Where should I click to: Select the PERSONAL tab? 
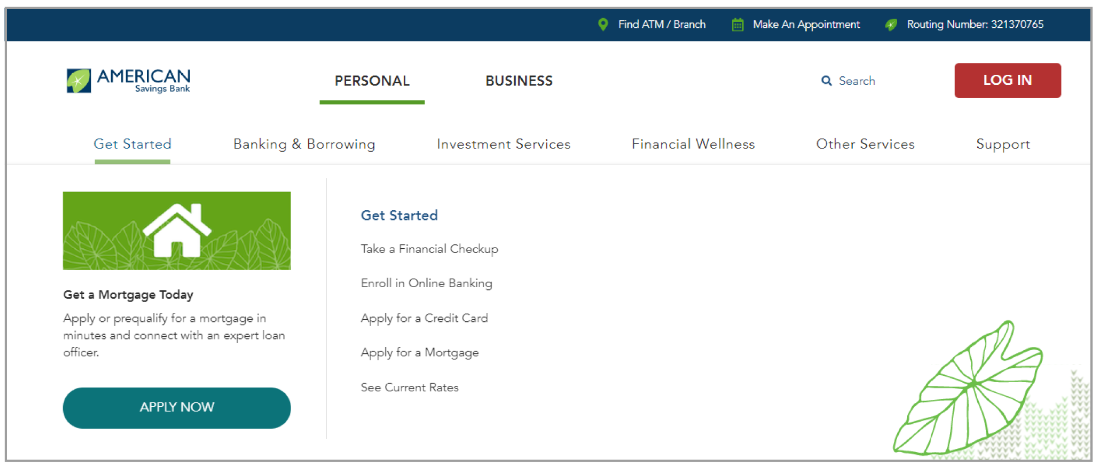(x=372, y=81)
